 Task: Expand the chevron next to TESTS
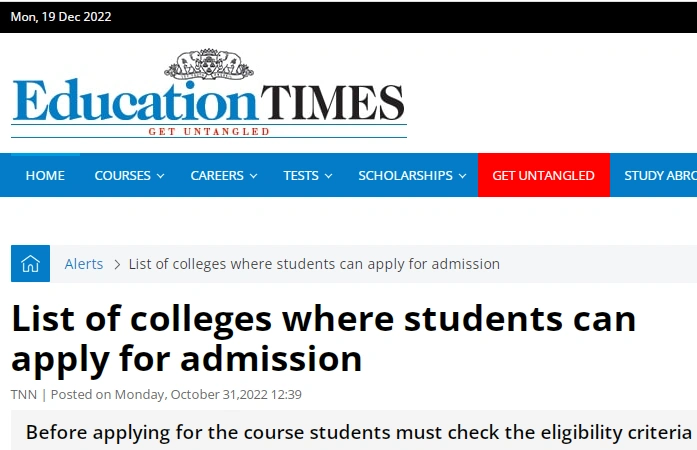[x=328, y=176]
